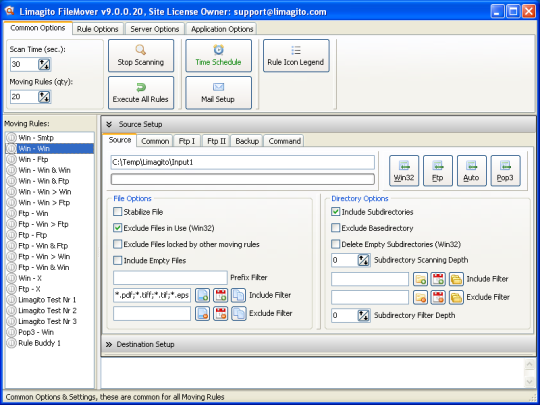
Task: Click add icon beside File Exclude Filter
Action: (x=202, y=313)
